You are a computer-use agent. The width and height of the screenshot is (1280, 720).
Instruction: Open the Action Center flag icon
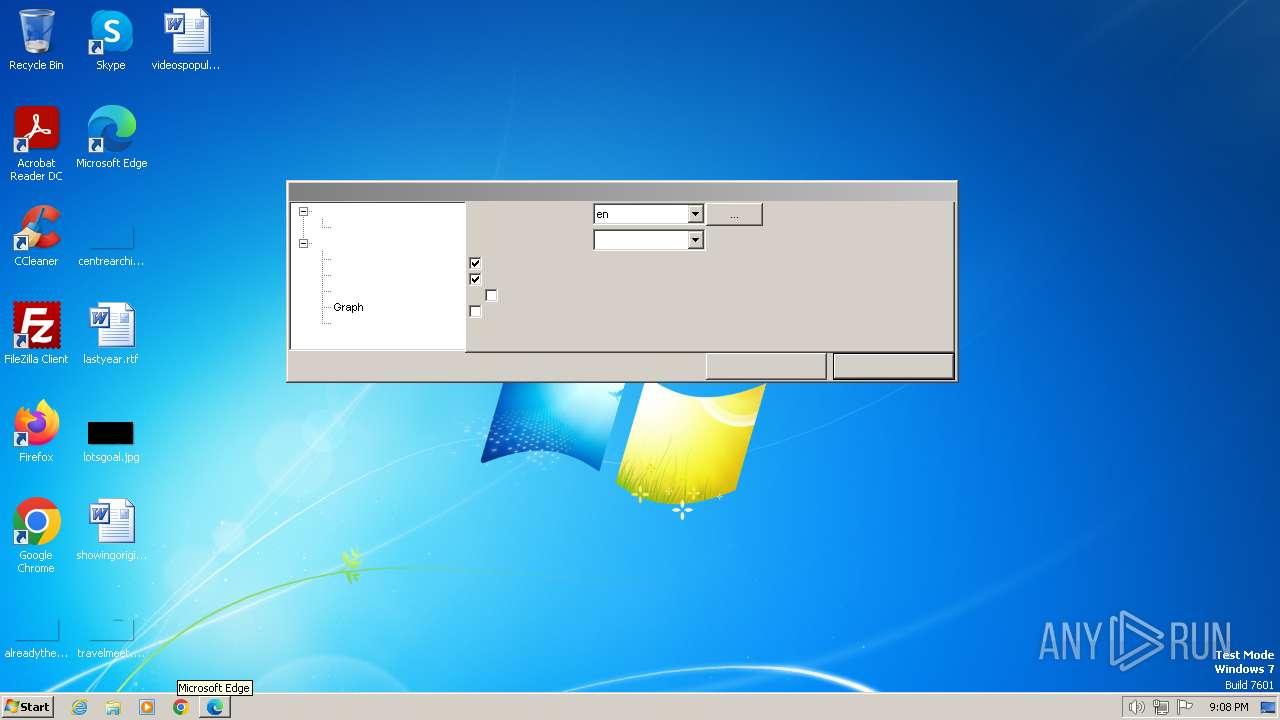point(1185,707)
